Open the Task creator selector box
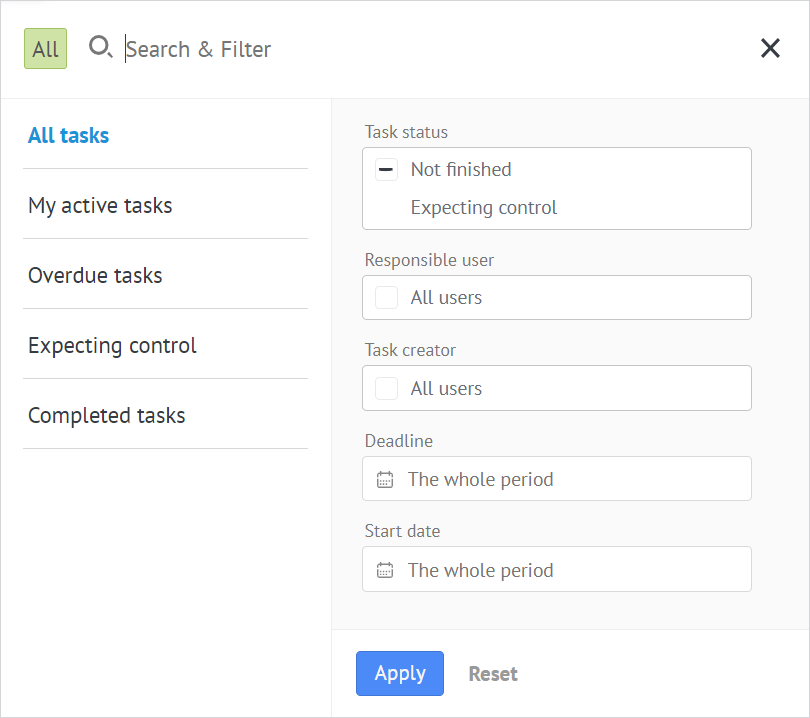This screenshot has height=718, width=810. 557,388
